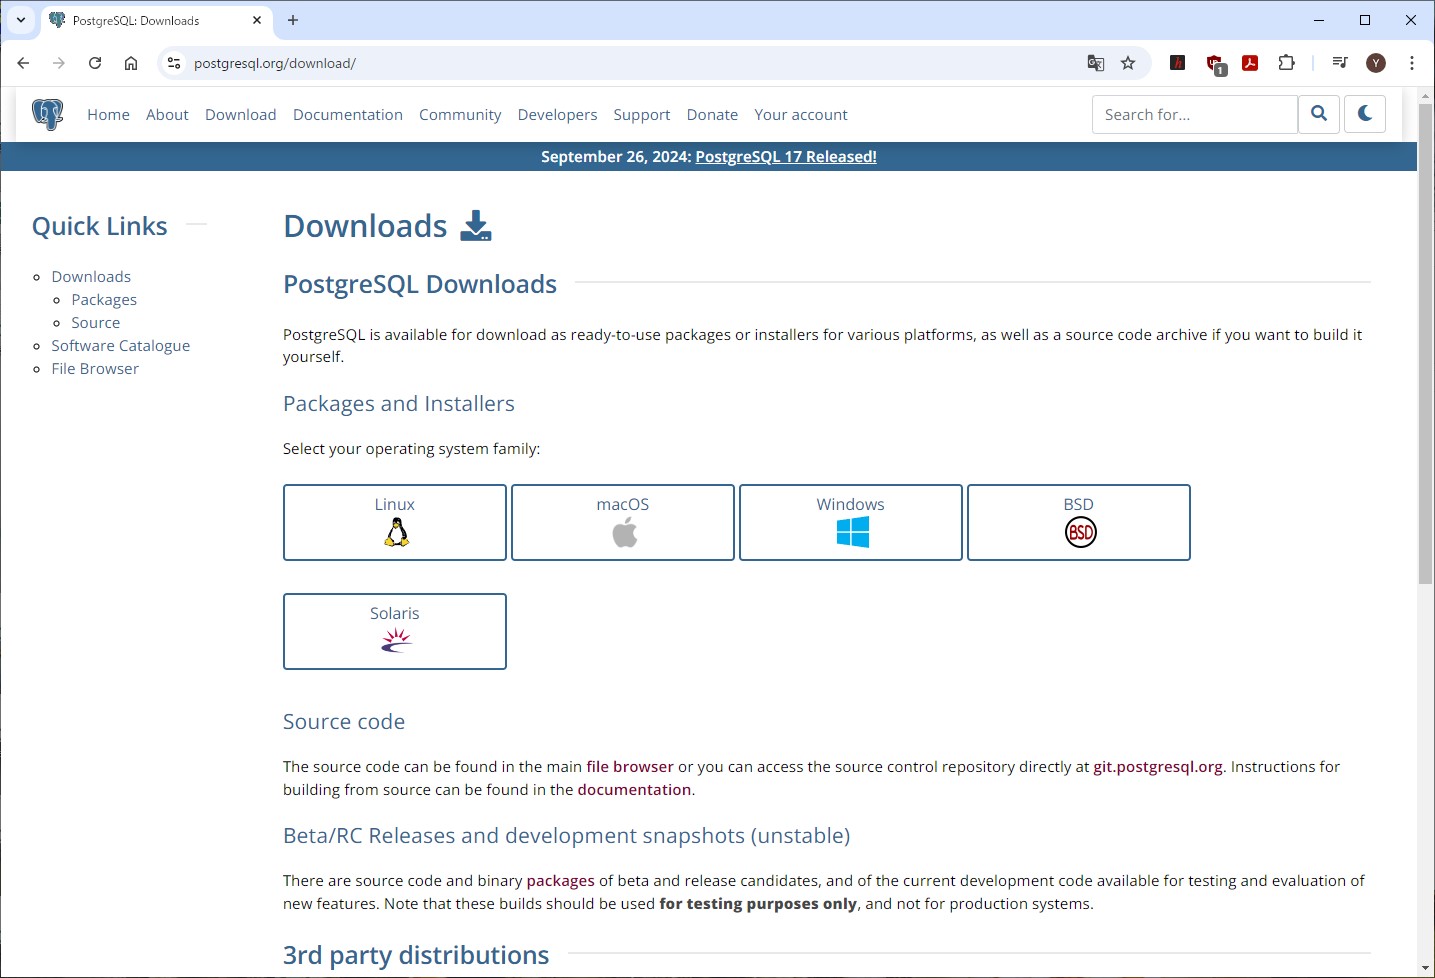Select the Linux penguin operating system icon
Viewport: 1435px width, 978px height.
pyautogui.click(x=395, y=531)
